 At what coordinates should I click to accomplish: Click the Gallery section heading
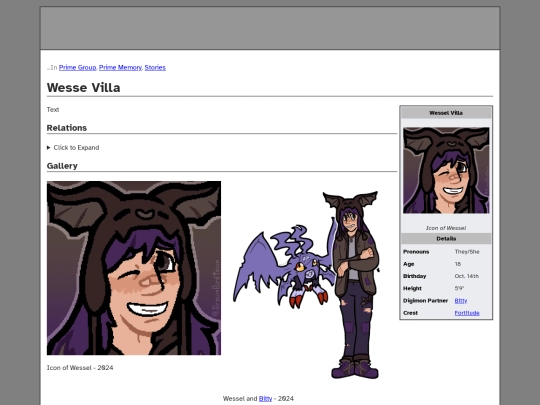click(62, 166)
